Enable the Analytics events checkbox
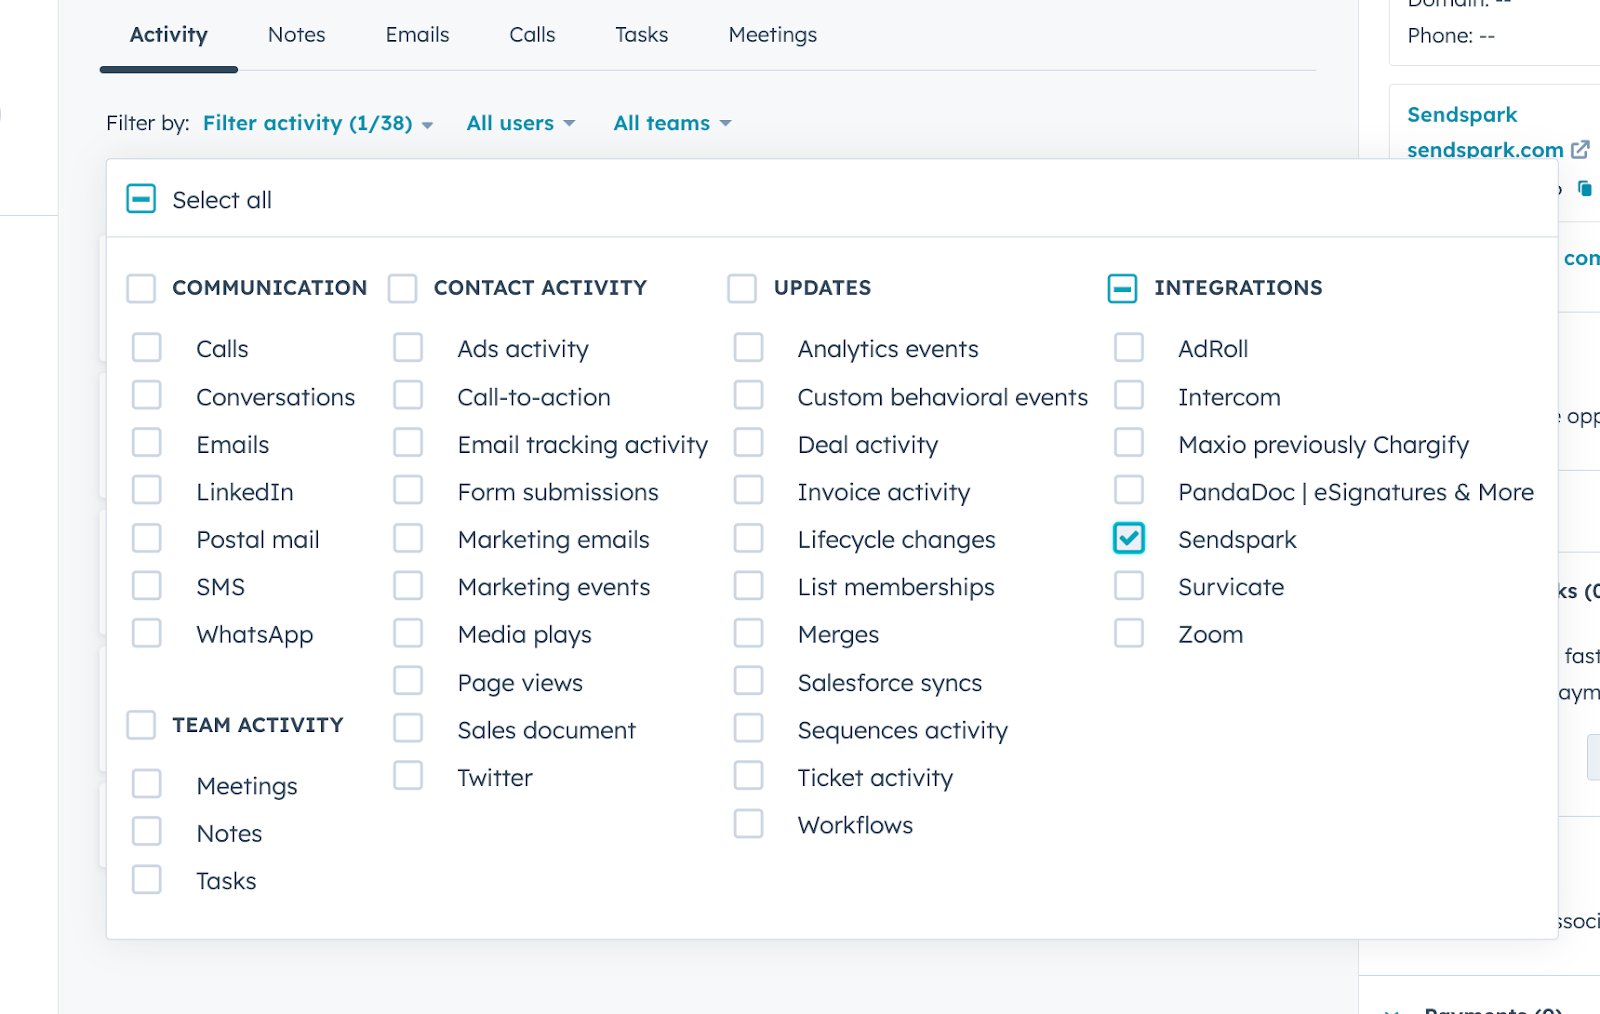The height and width of the screenshot is (1014, 1600). (x=748, y=347)
